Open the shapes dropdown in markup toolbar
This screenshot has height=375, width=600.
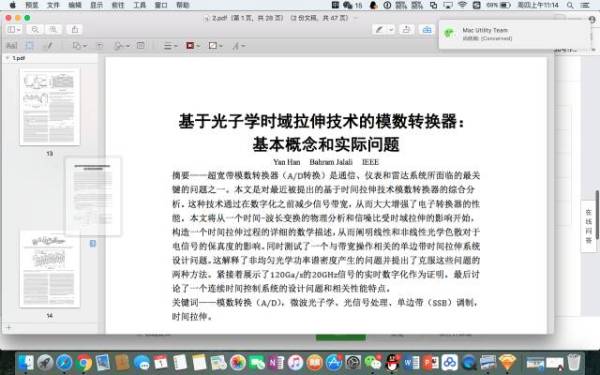click(x=80, y=46)
